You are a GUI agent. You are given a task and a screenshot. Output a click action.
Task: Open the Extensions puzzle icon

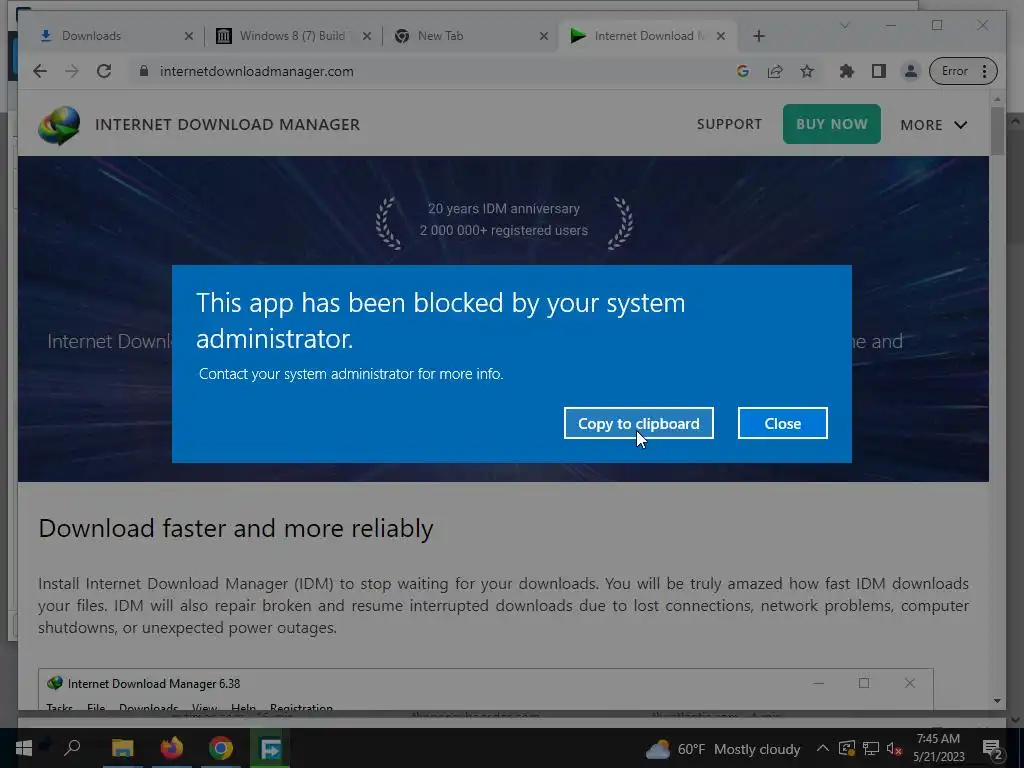[846, 71]
